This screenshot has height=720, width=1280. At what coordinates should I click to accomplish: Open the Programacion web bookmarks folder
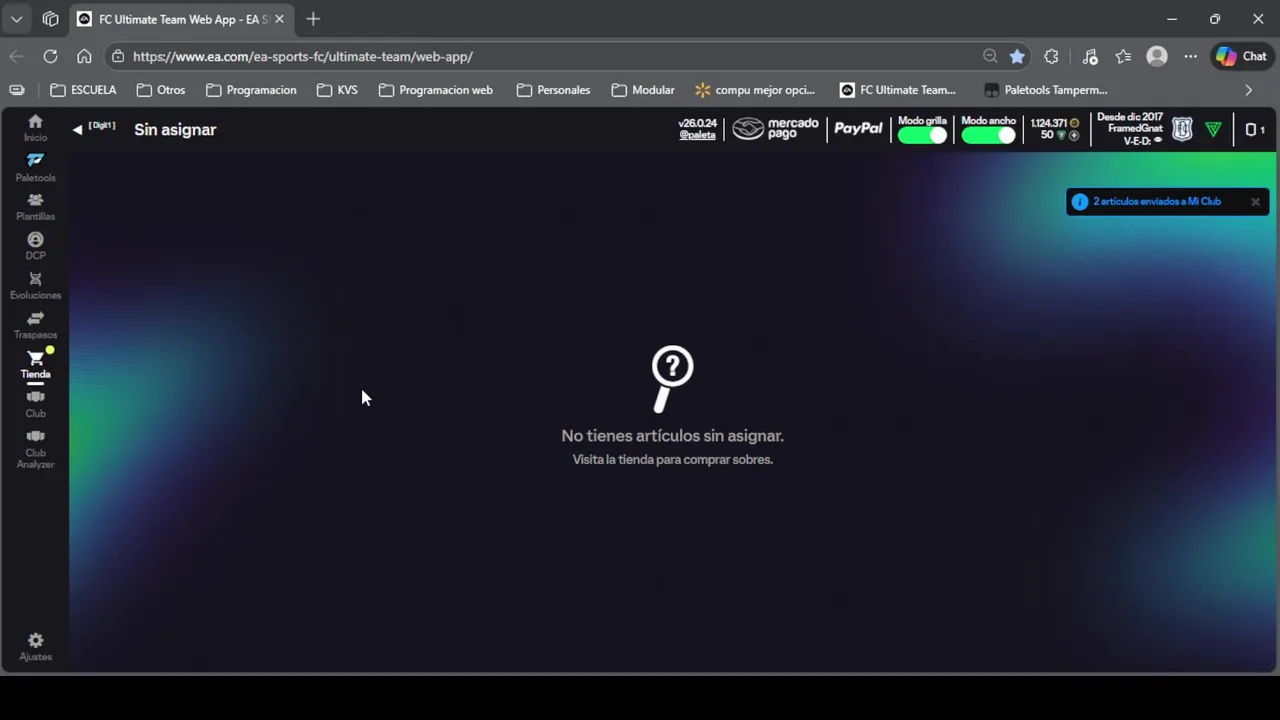click(436, 90)
